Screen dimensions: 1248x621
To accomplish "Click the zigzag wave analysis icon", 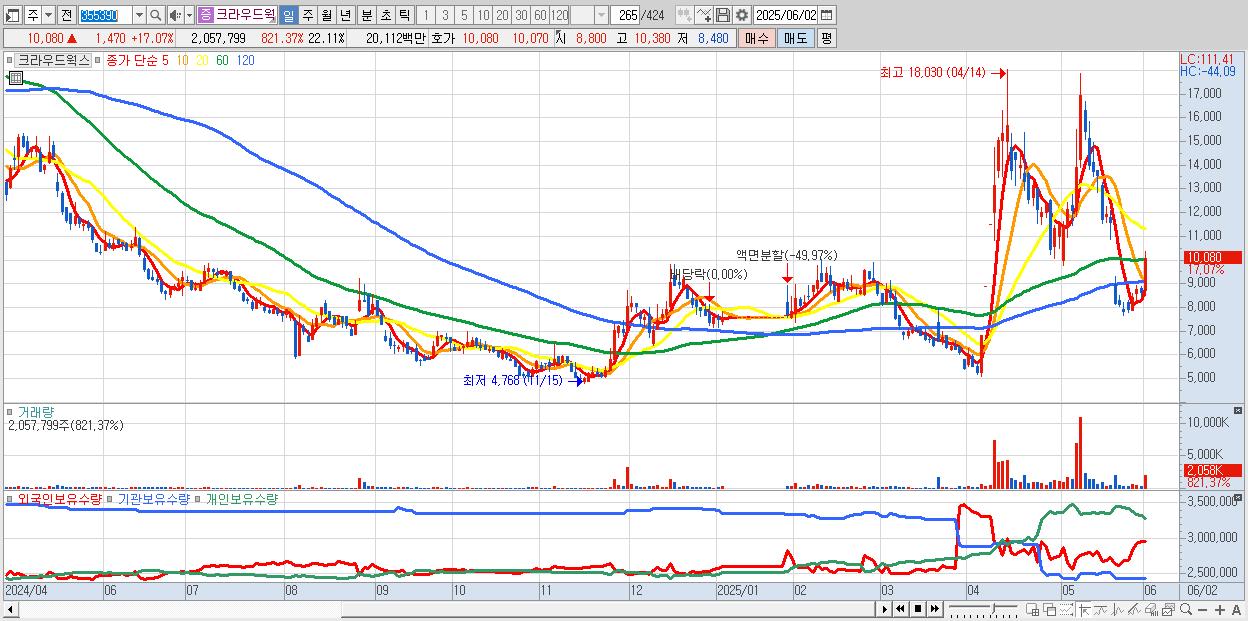I will [1118, 609].
